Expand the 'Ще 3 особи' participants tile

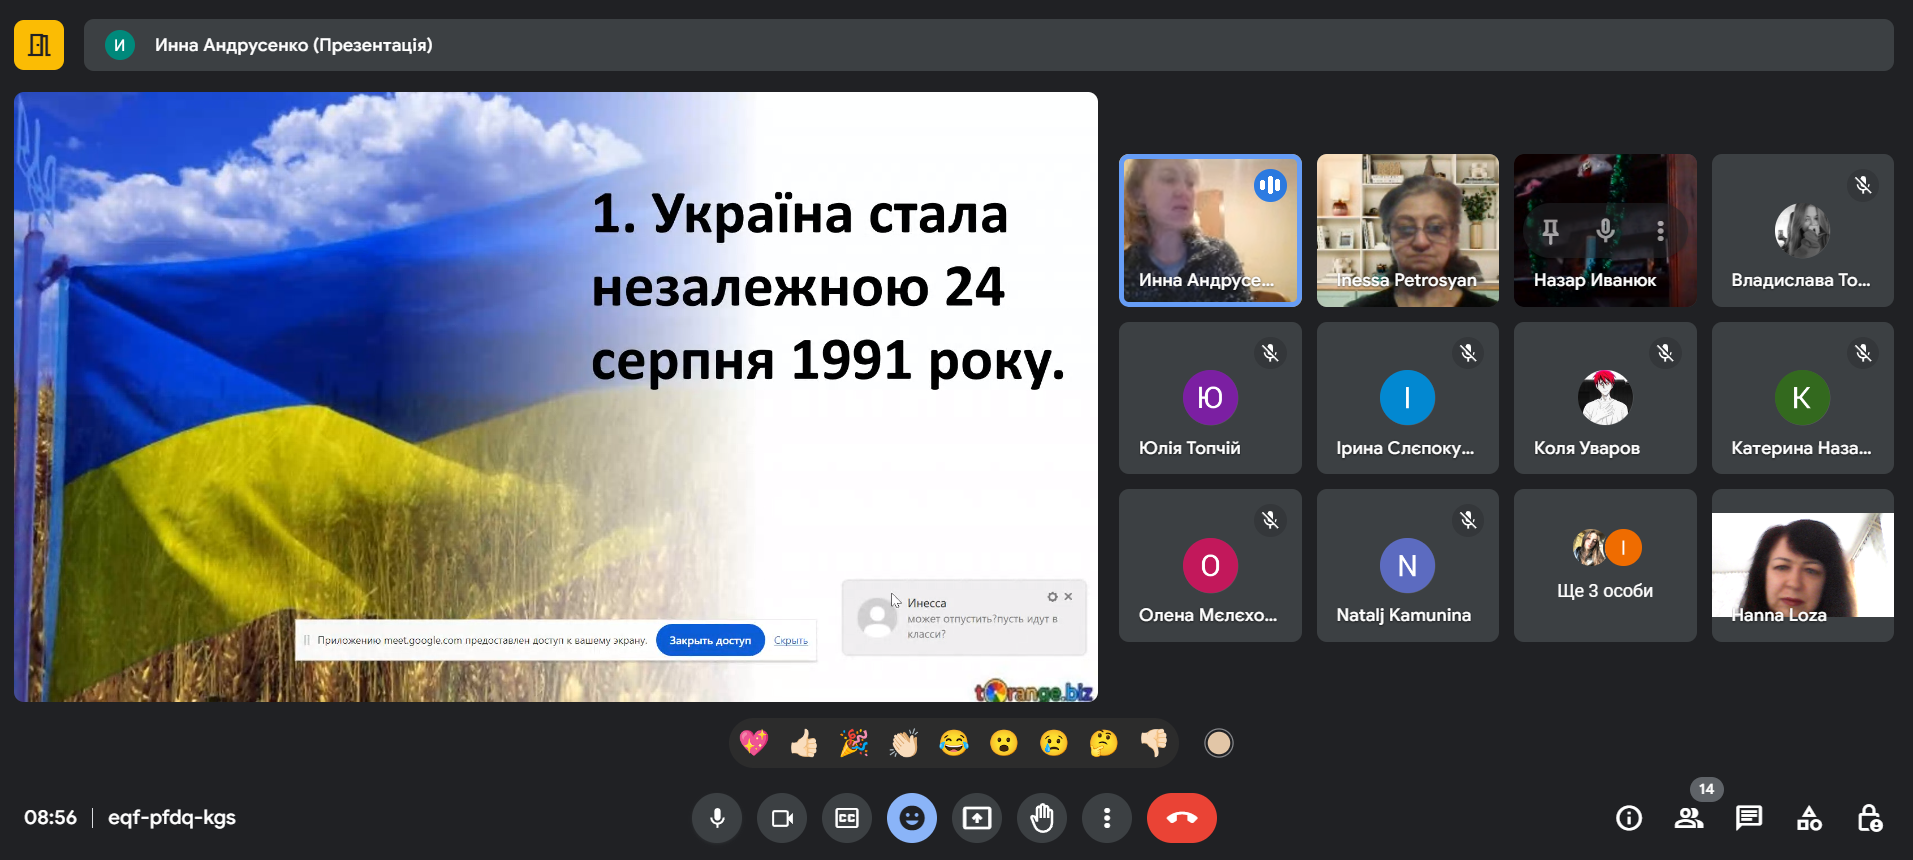click(1605, 565)
